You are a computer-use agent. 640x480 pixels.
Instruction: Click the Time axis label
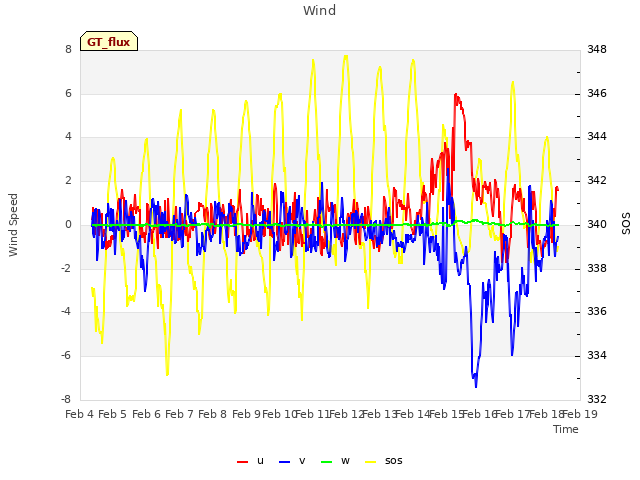(x=566, y=429)
